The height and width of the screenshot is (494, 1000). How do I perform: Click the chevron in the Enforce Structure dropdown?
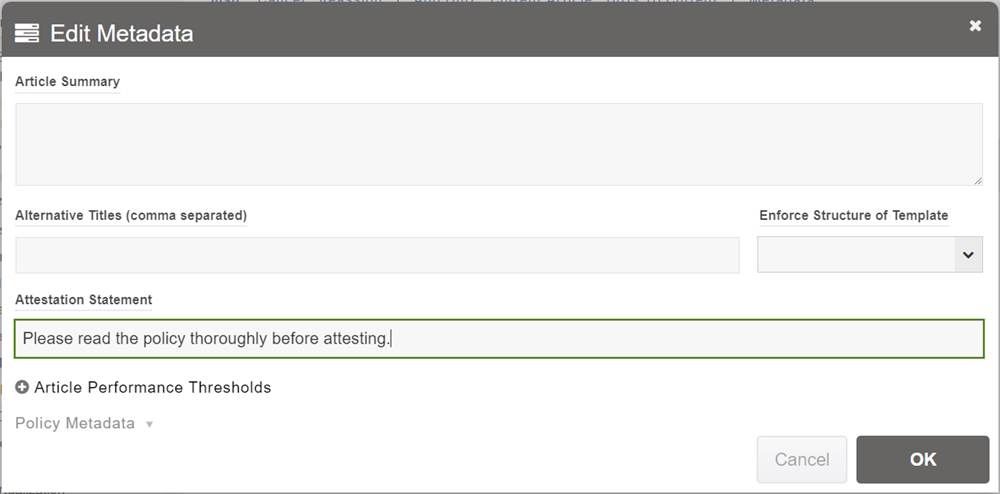967,255
